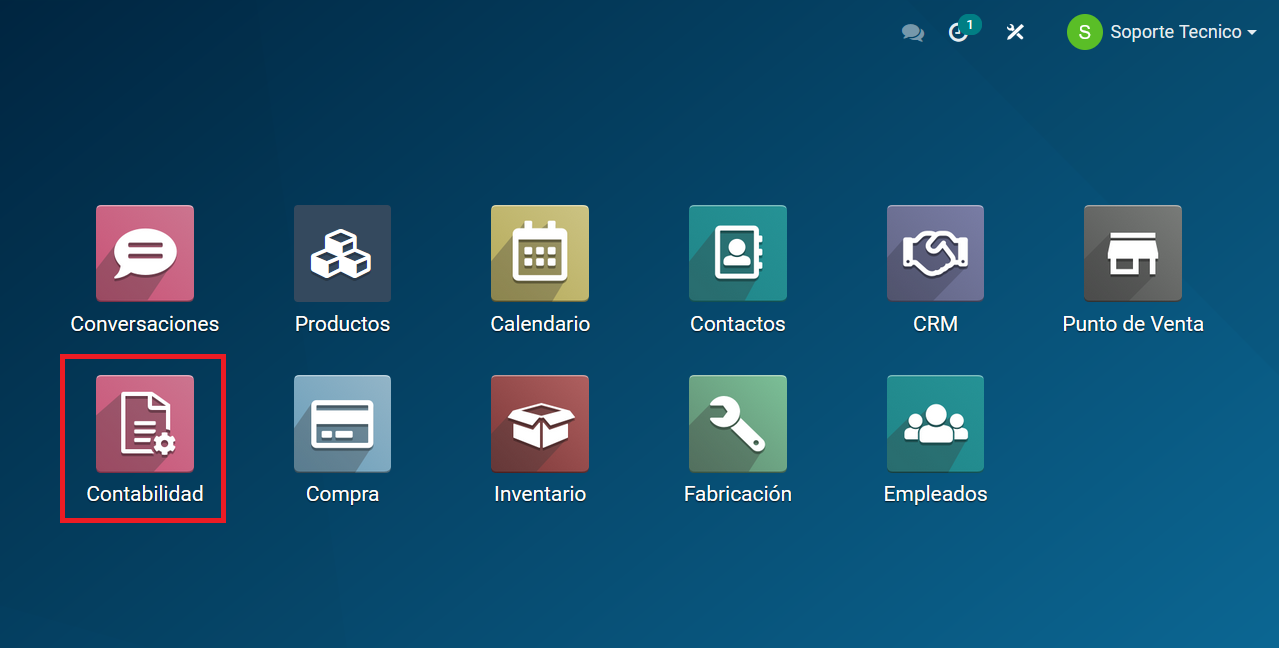Open the Calendario app icon
This screenshot has height=648, width=1279.
coord(540,254)
